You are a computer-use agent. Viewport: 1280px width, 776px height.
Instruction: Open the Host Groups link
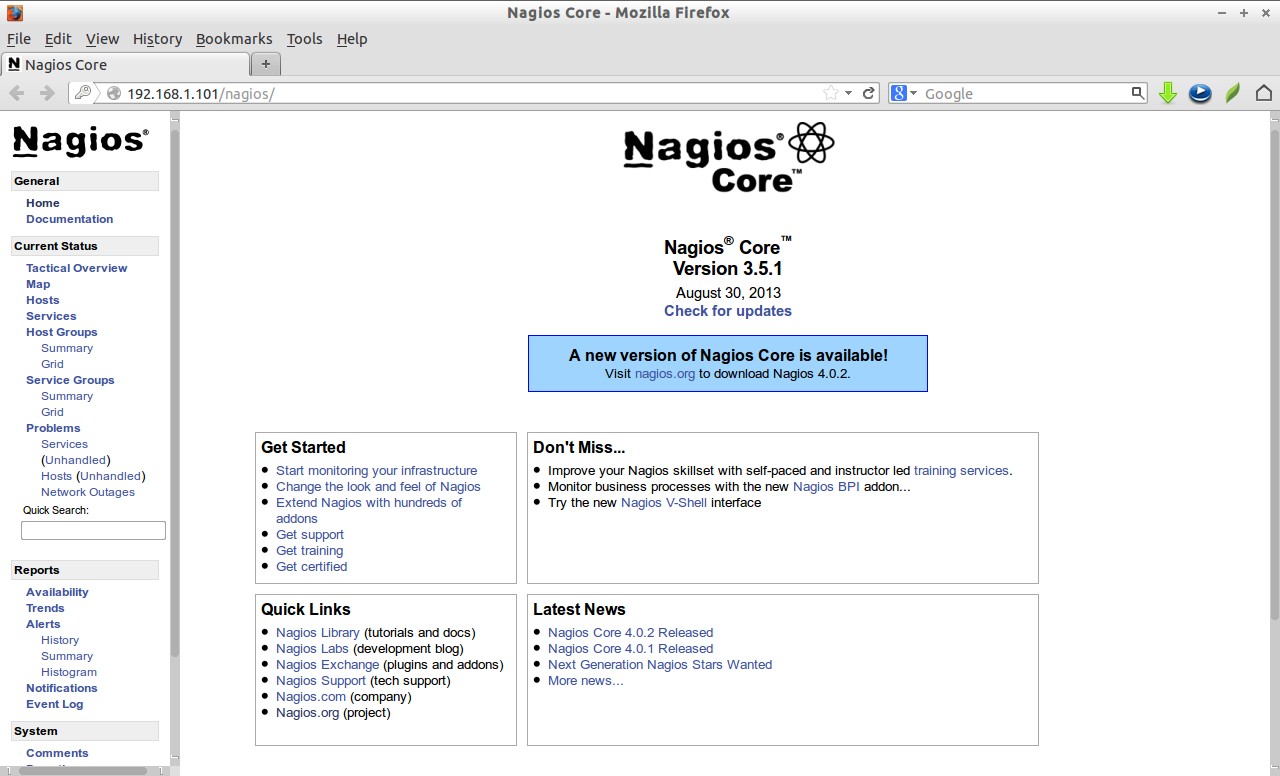point(62,332)
